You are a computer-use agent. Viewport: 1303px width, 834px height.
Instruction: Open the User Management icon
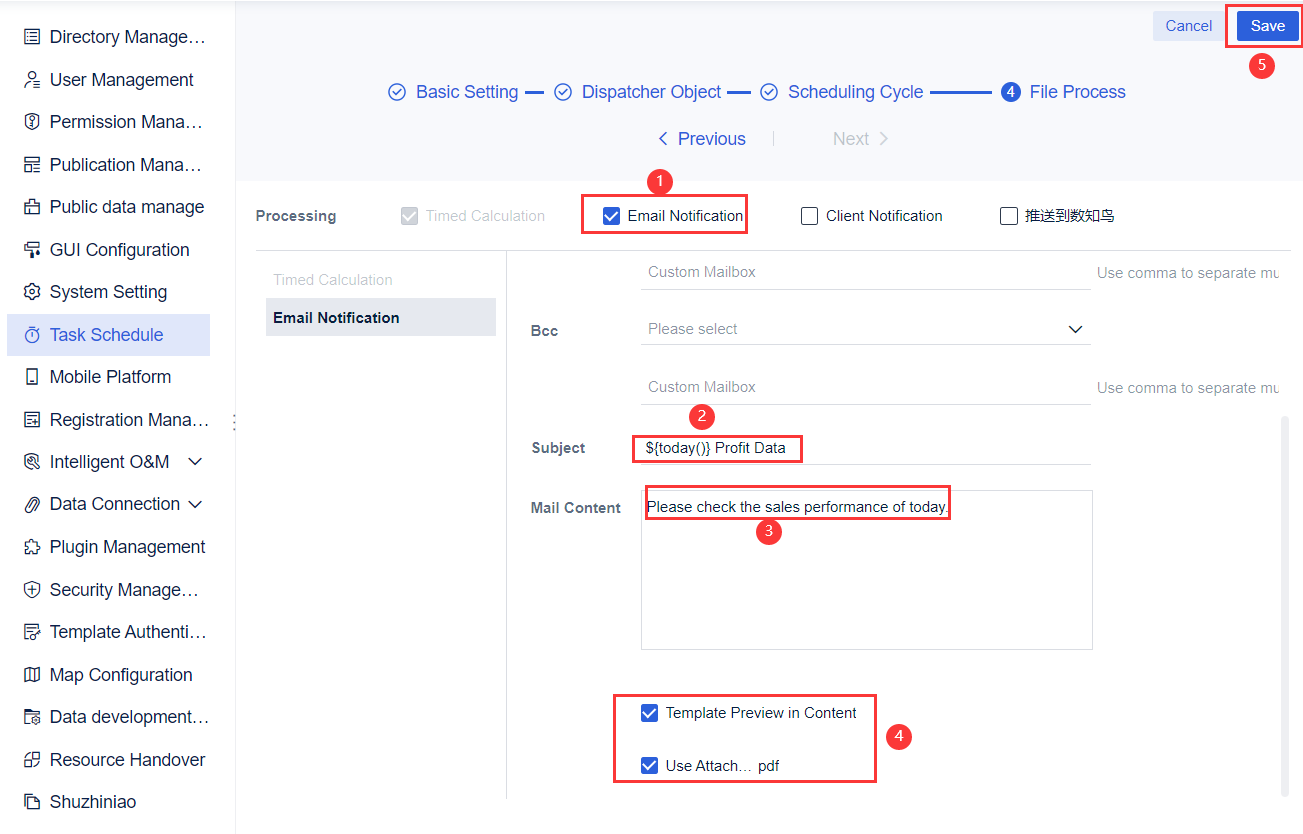point(31,79)
